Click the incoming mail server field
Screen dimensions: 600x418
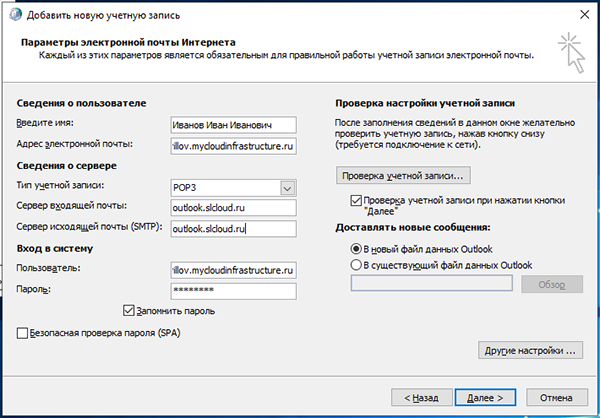233,208
